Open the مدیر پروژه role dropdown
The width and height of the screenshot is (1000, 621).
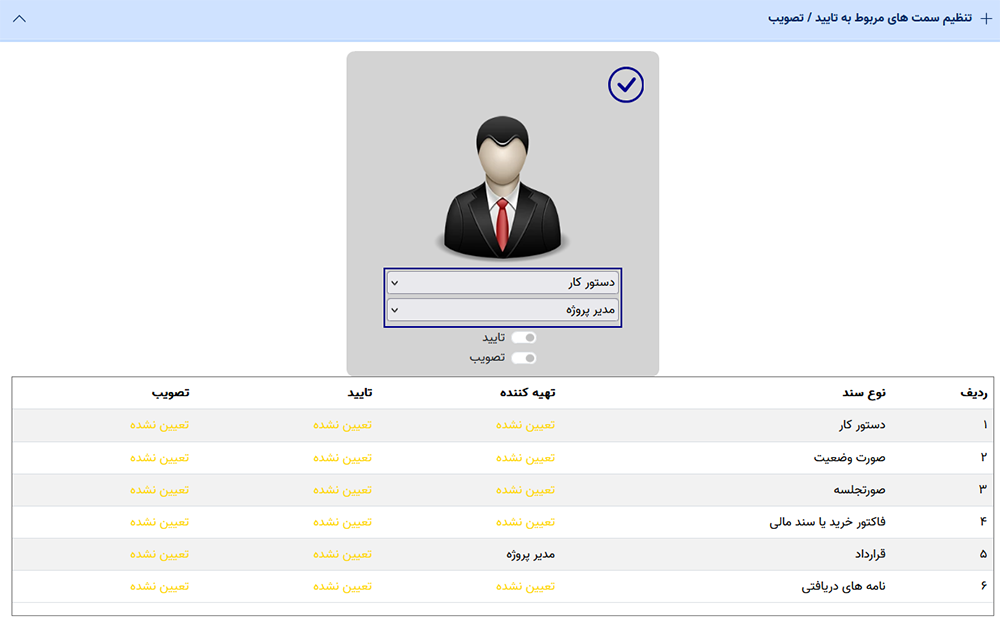503,310
